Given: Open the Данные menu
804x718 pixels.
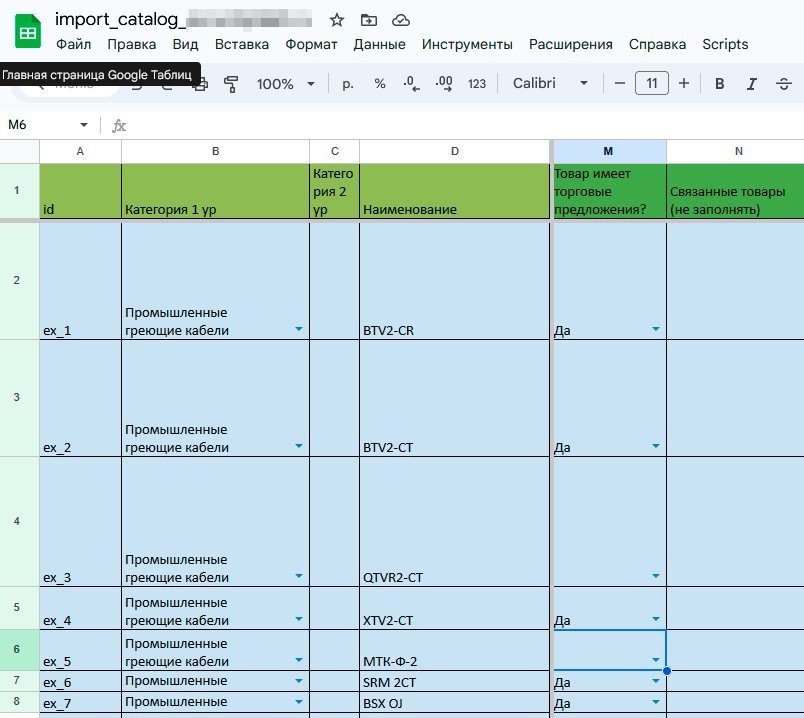Looking at the screenshot, I should click(379, 44).
